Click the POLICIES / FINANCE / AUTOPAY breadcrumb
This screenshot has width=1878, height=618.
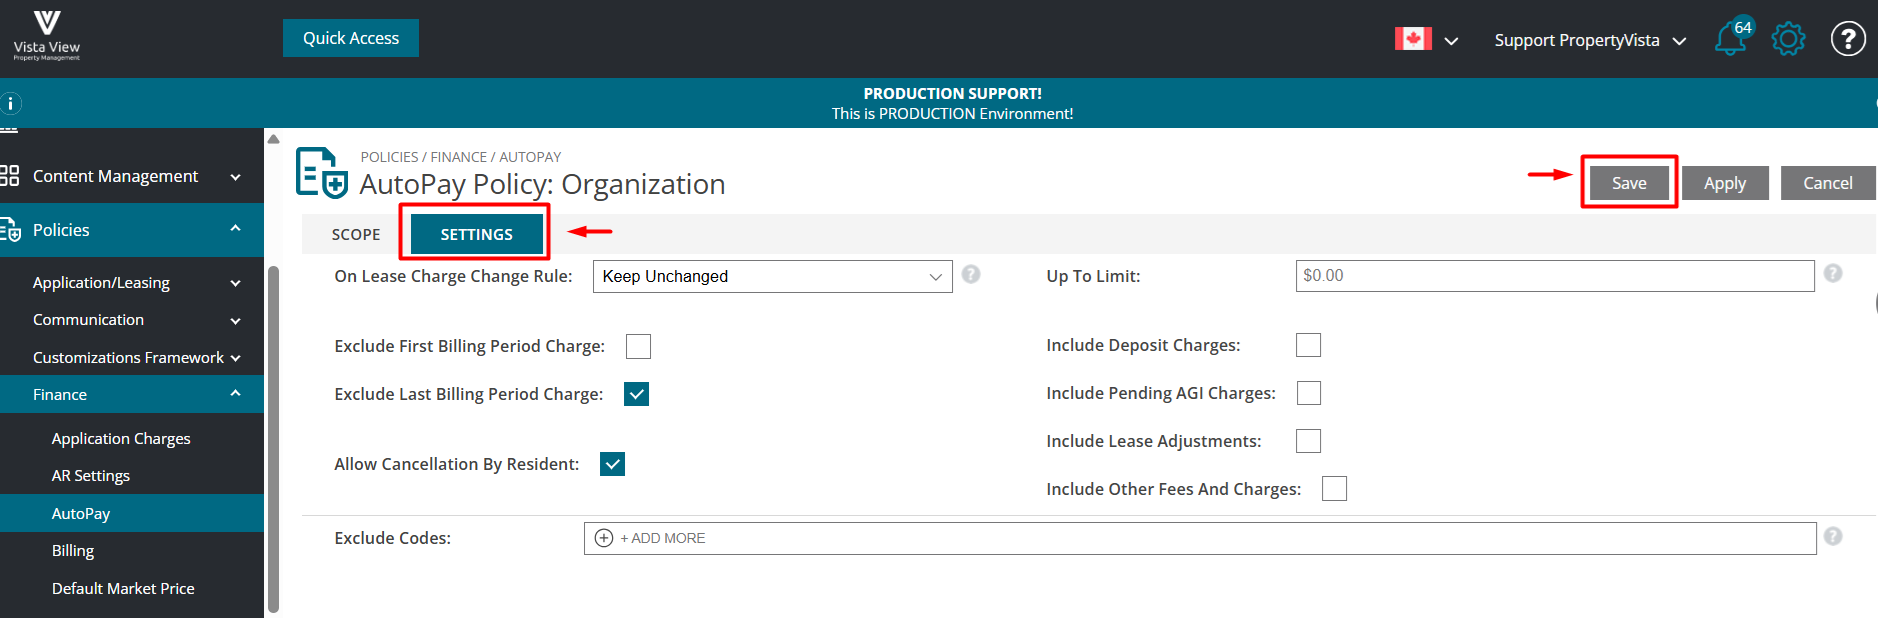click(461, 157)
